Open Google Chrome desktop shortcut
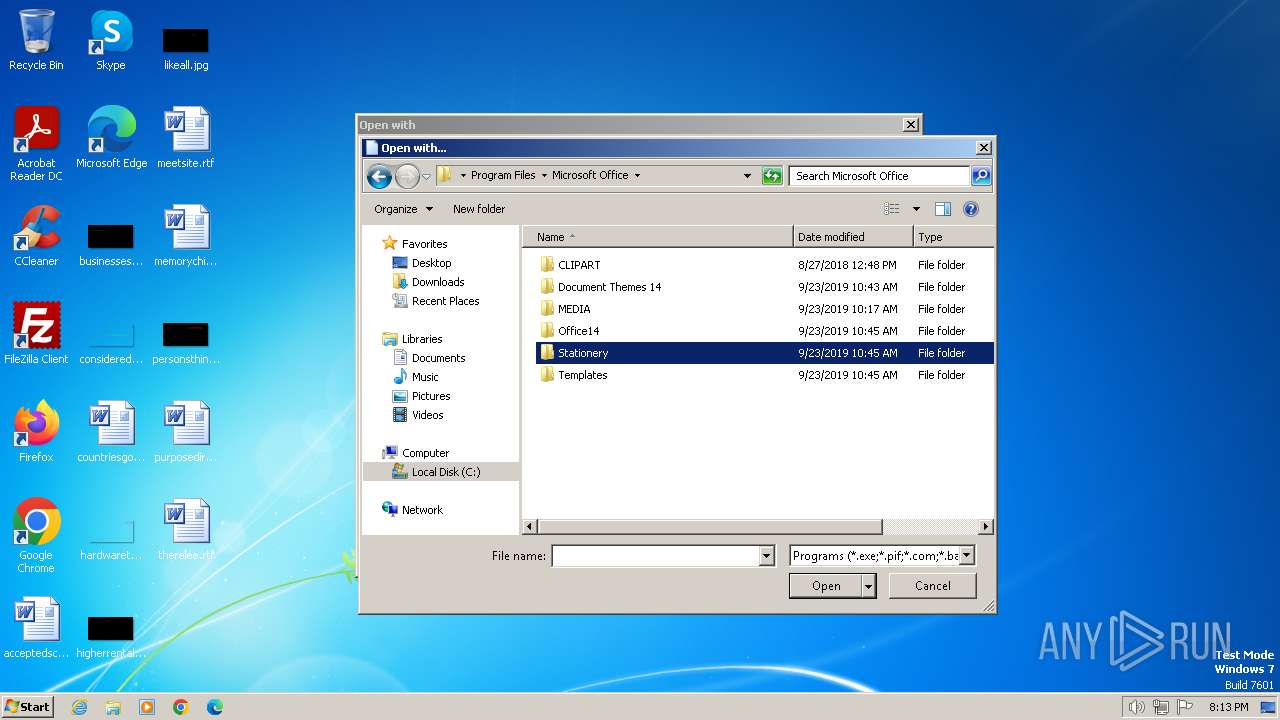 click(x=36, y=536)
